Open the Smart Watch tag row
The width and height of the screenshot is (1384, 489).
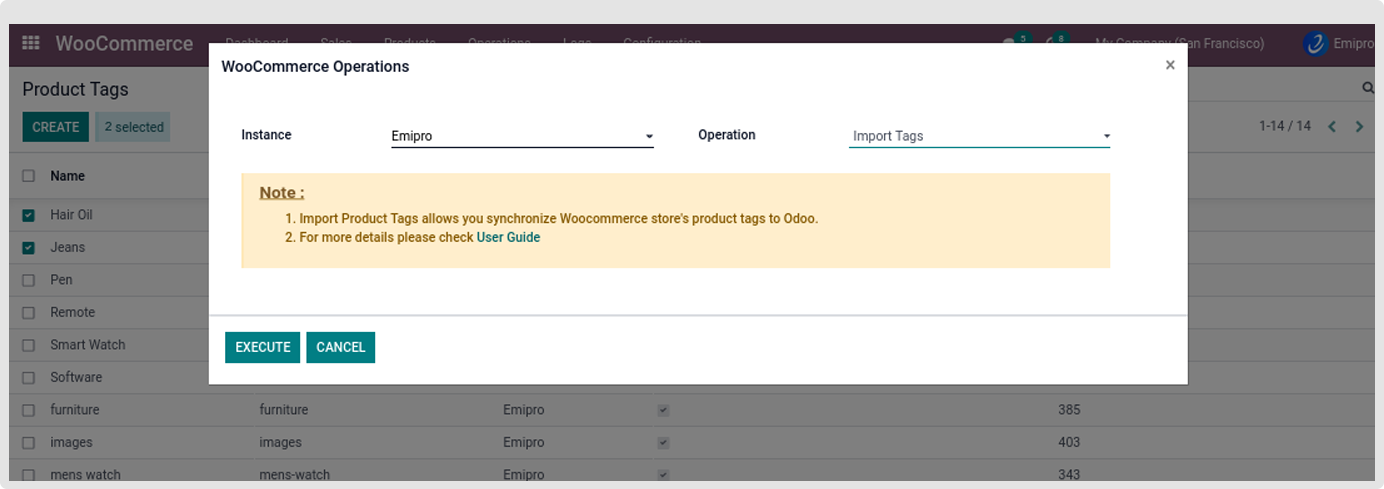(x=87, y=345)
